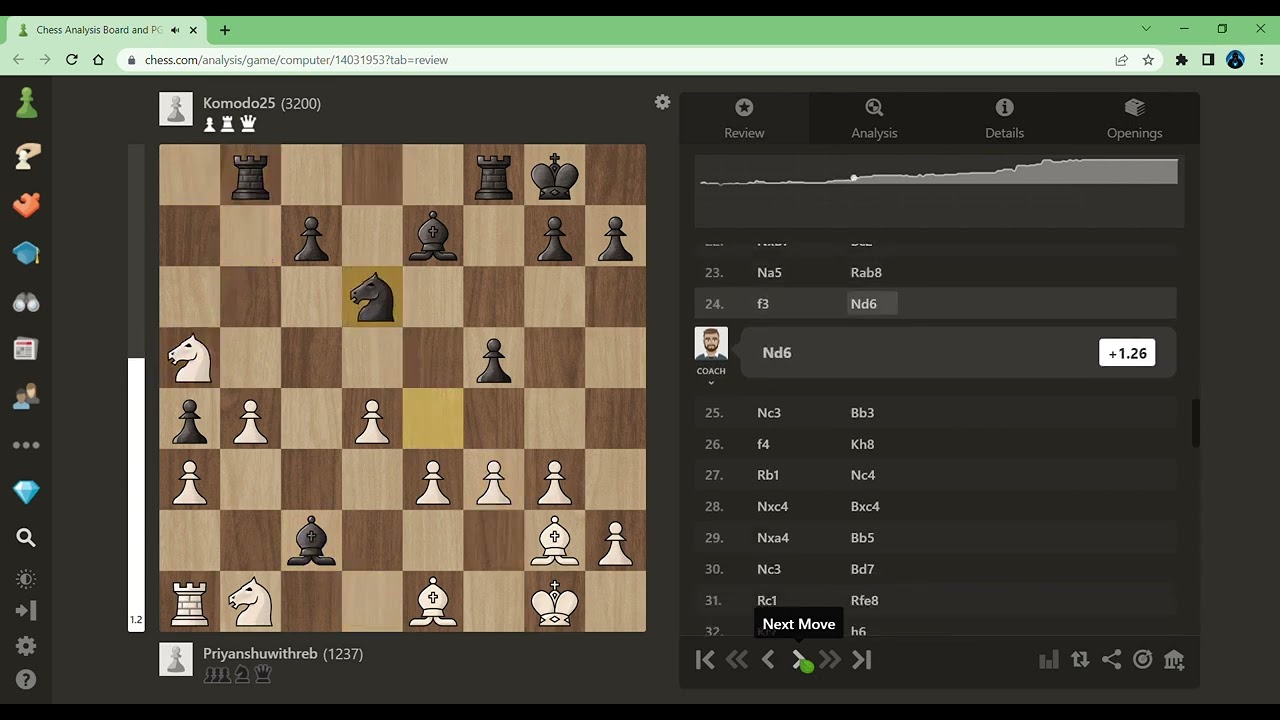
Task: Jump to the last move button
Action: click(x=862, y=660)
